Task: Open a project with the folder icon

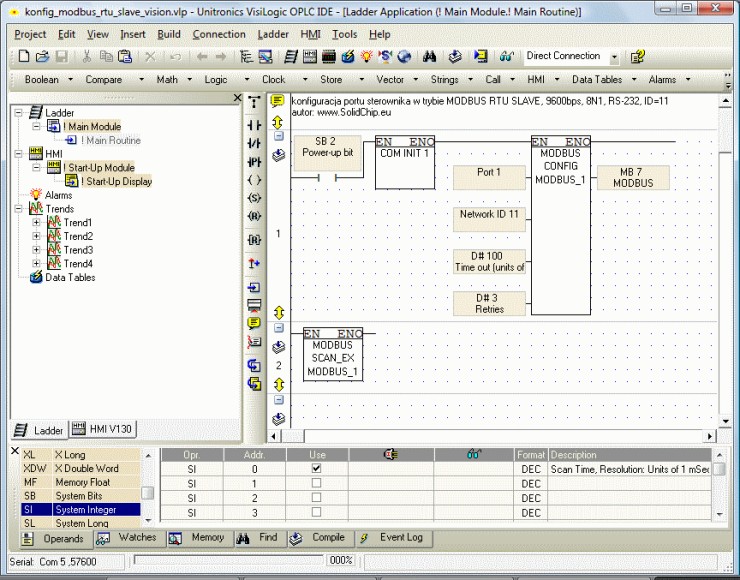Action: (x=42, y=57)
